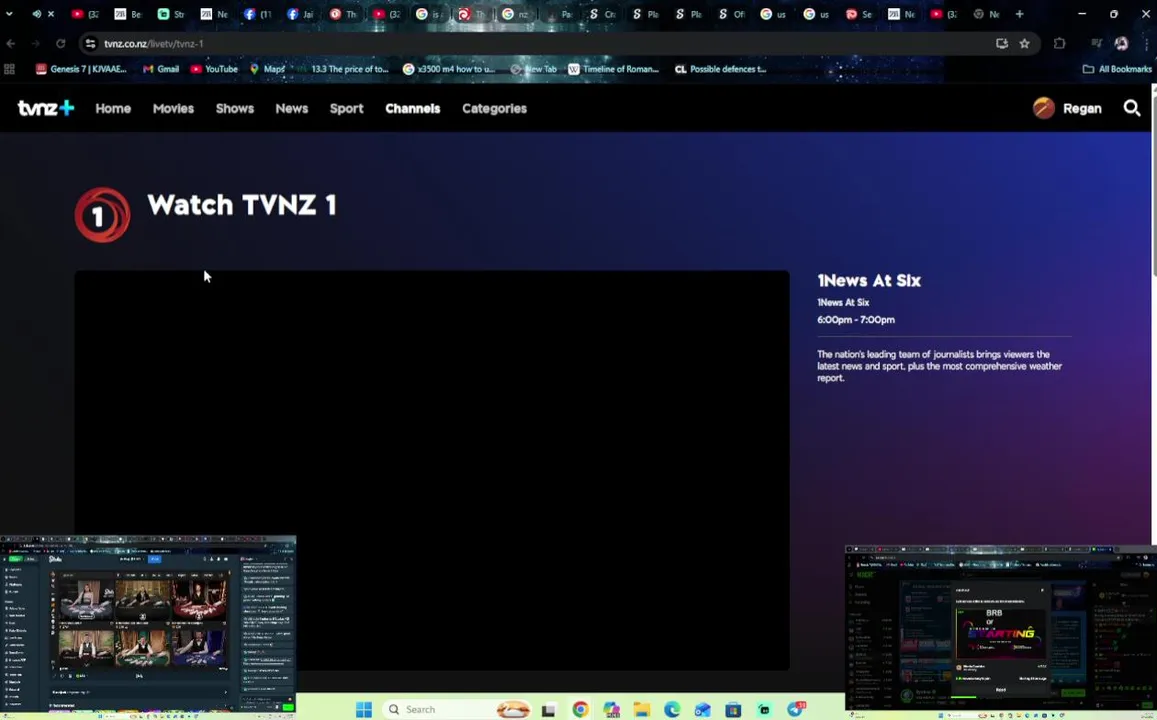Open site information icon in address bar
Screen dimensions: 1157x720
[x=90, y=44]
